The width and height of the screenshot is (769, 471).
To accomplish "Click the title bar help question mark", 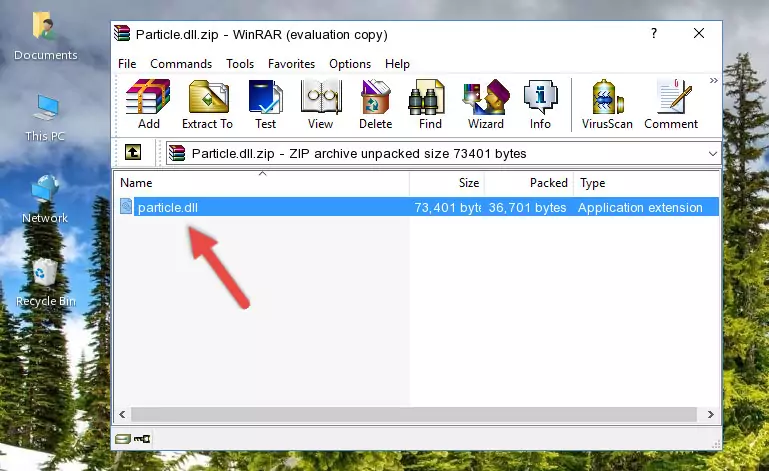I will tap(654, 33).
